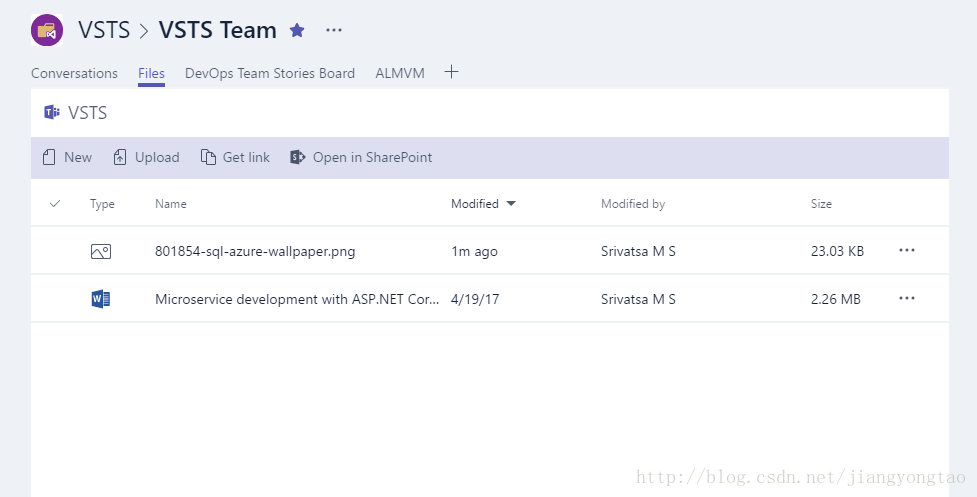Toggle select-all files checkmark
Viewport: 977px width, 497px height.
tap(55, 204)
